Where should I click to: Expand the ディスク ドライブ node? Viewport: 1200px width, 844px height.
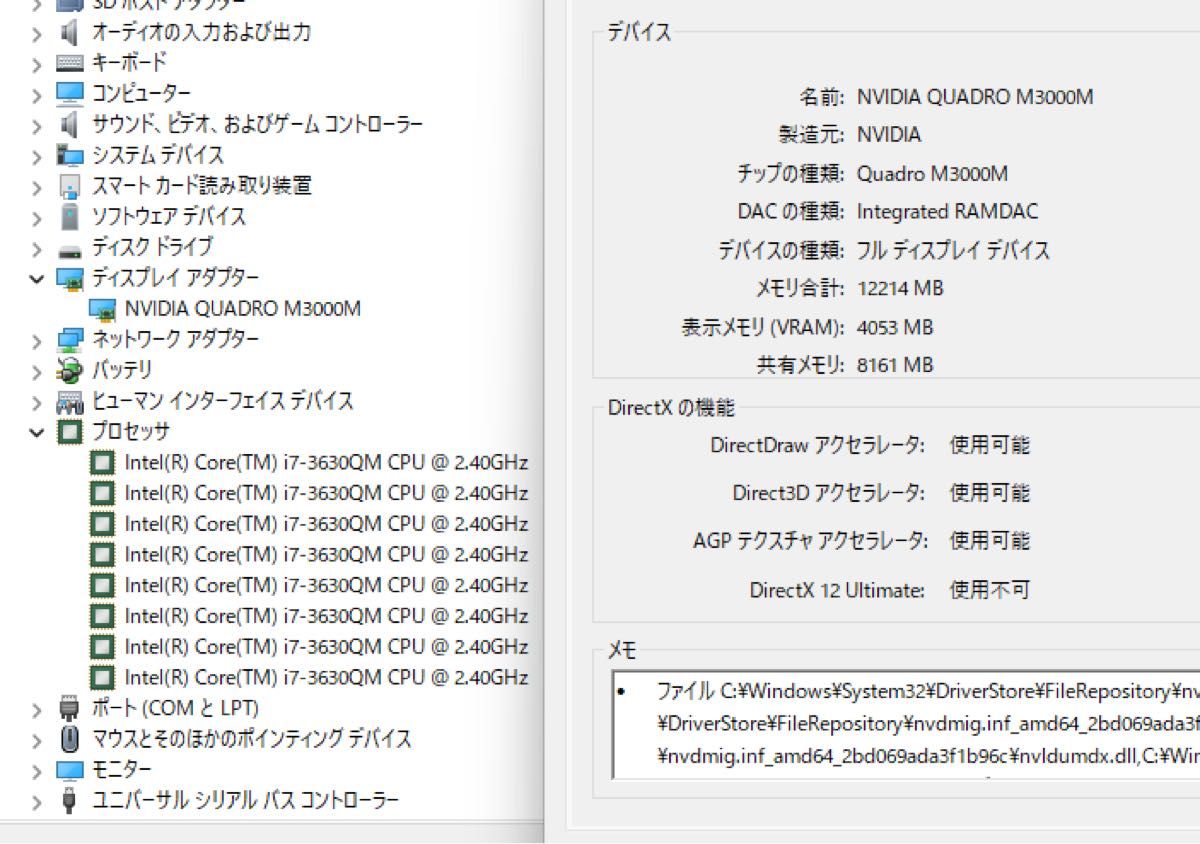coord(37,248)
